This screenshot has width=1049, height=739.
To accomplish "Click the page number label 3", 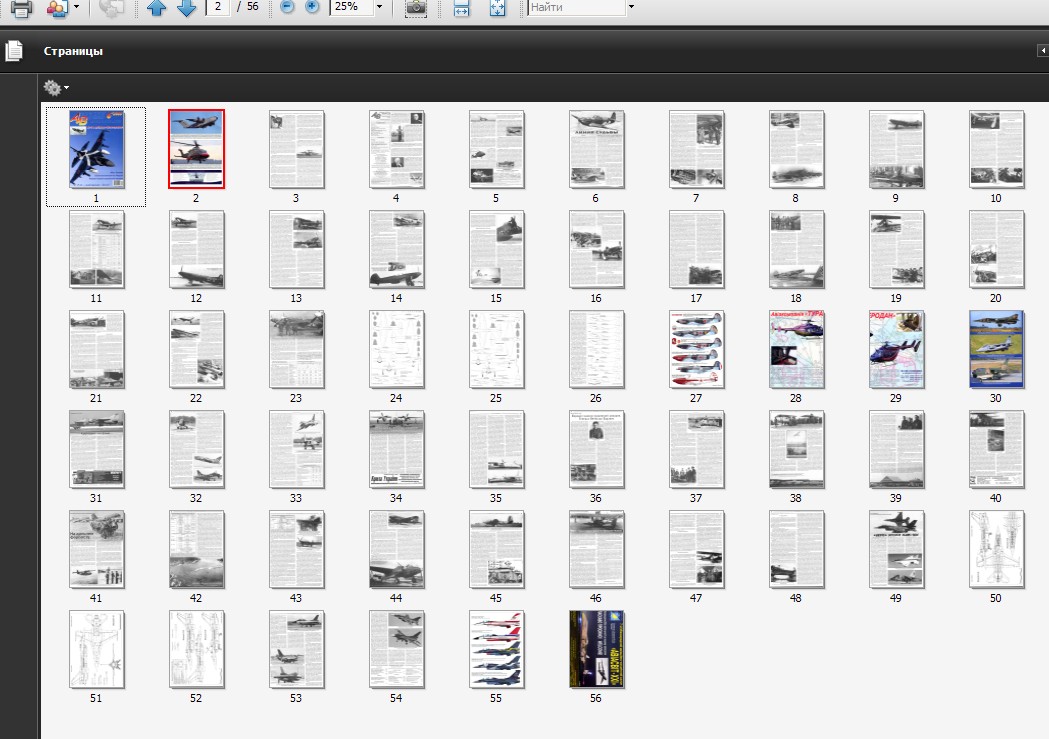I will pyautogui.click(x=296, y=198).
